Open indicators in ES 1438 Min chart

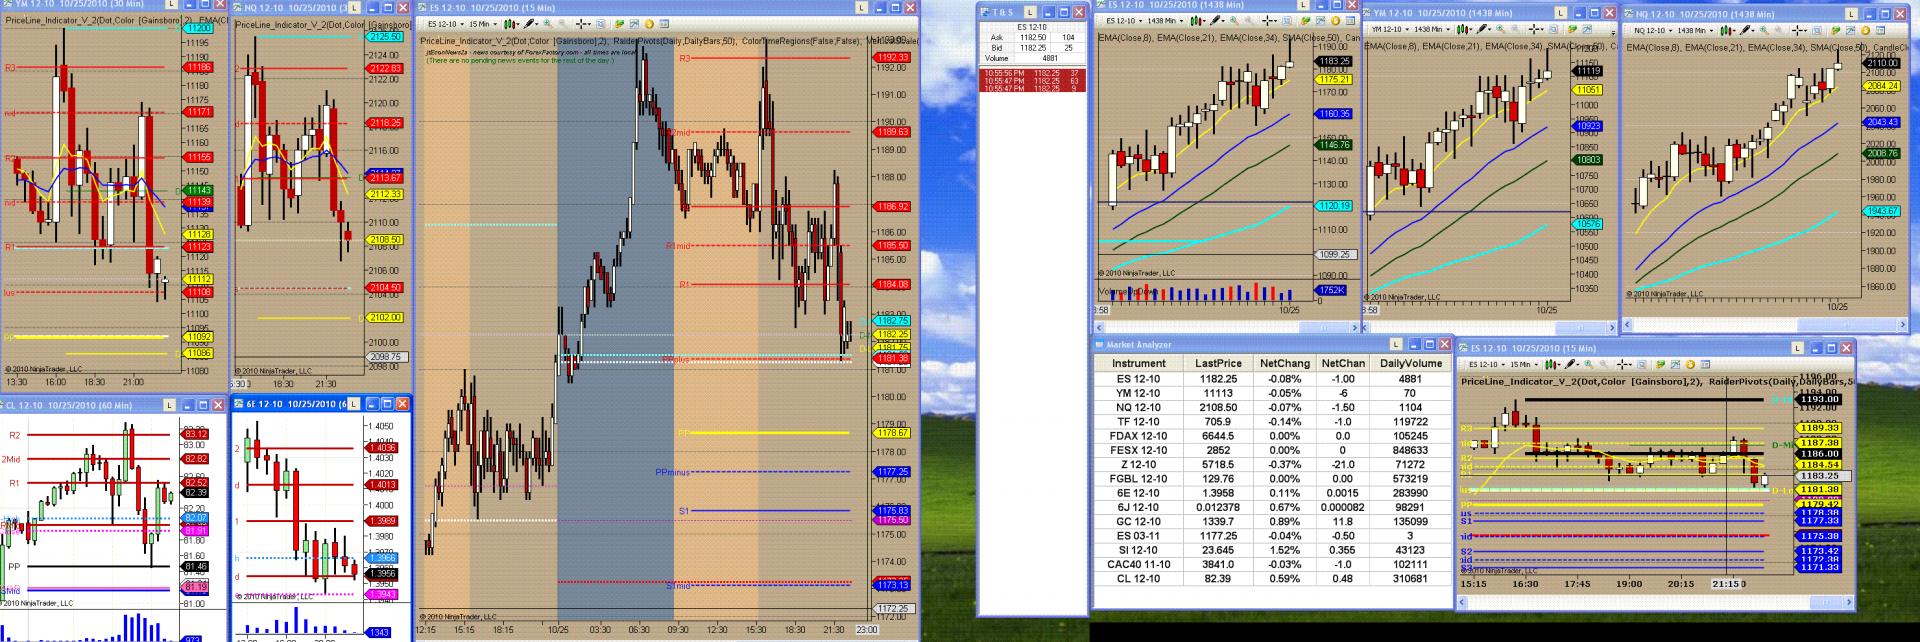click(x=1305, y=20)
